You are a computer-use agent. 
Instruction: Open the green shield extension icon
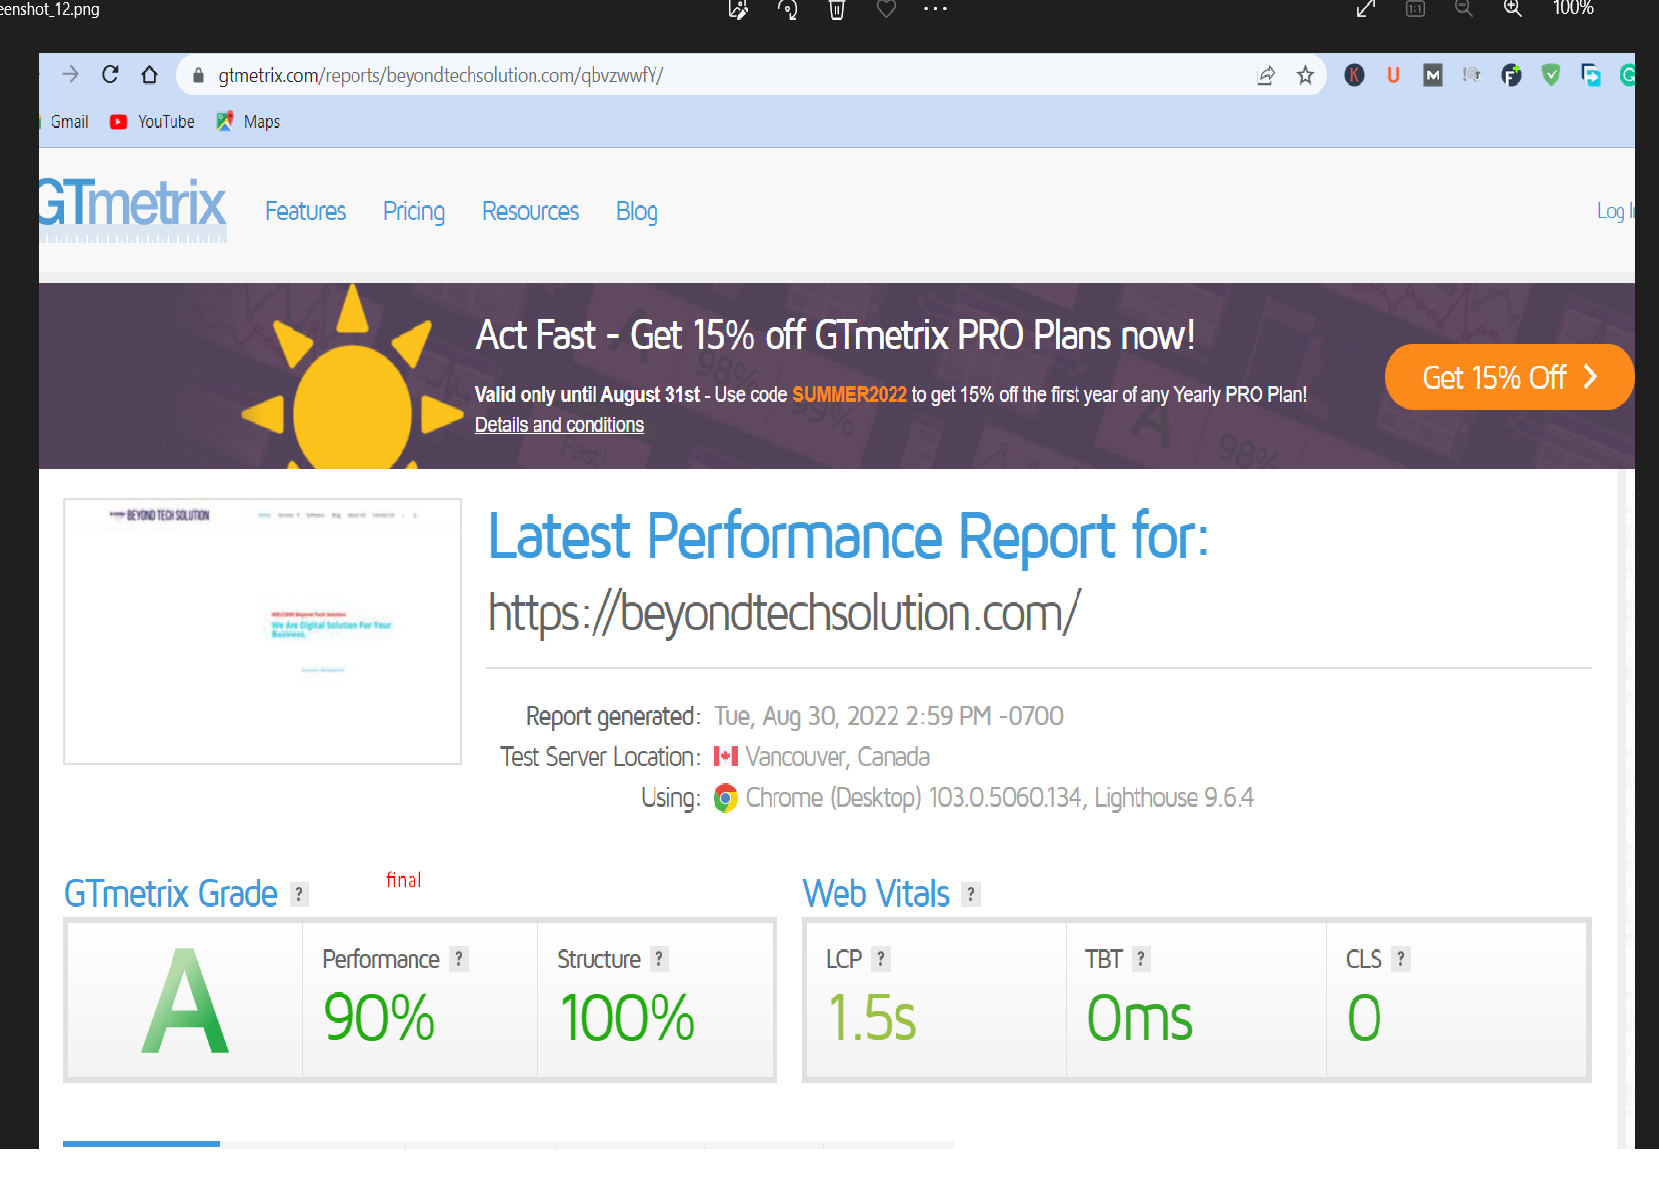coord(1550,75)
